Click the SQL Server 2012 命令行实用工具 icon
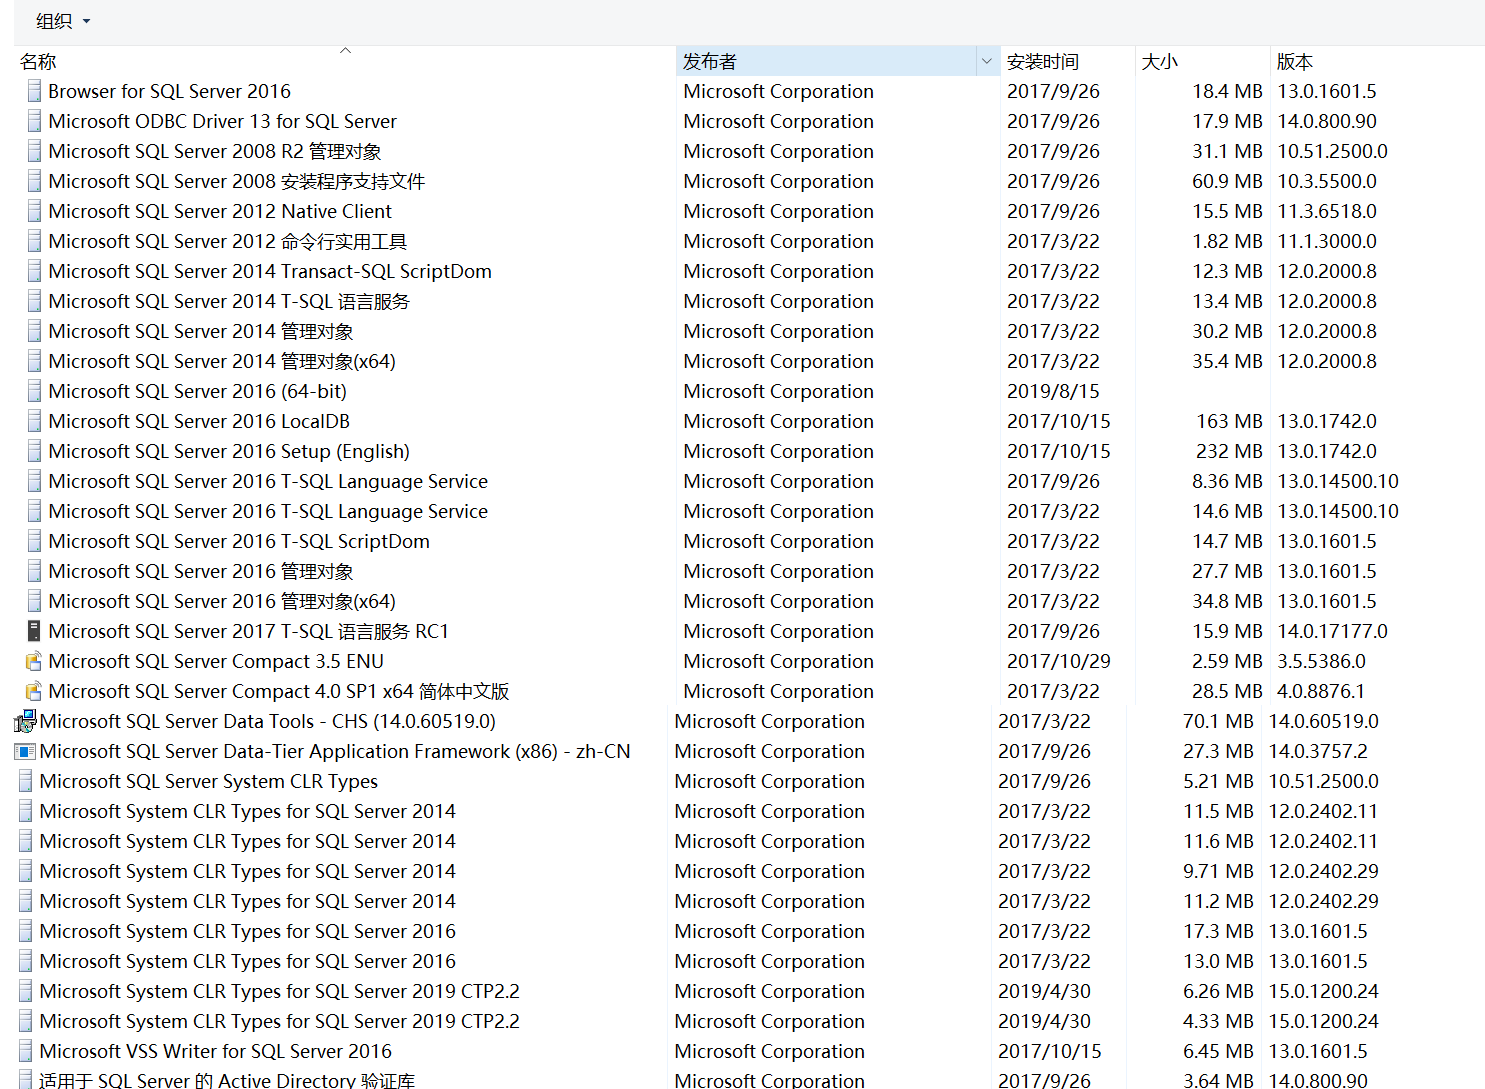The height and width of the screenshot is (1089, 1485). (x=34, y=241)
